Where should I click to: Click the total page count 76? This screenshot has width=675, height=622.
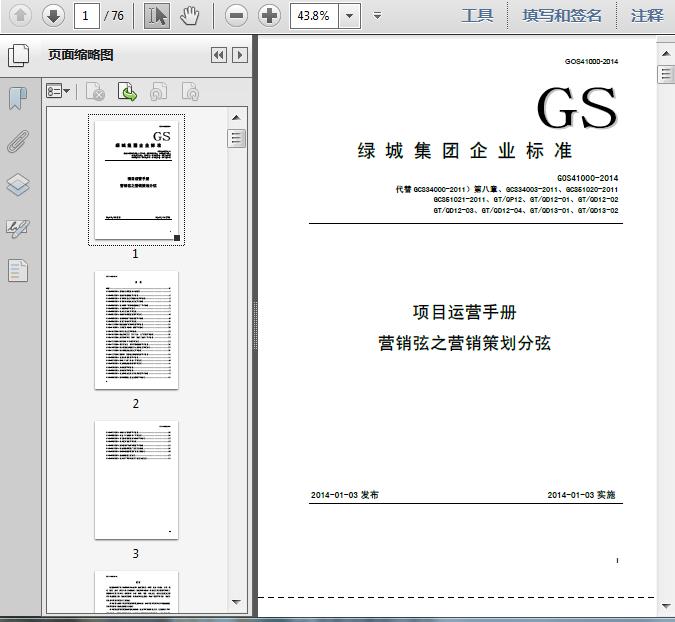(x=117, y=16)
